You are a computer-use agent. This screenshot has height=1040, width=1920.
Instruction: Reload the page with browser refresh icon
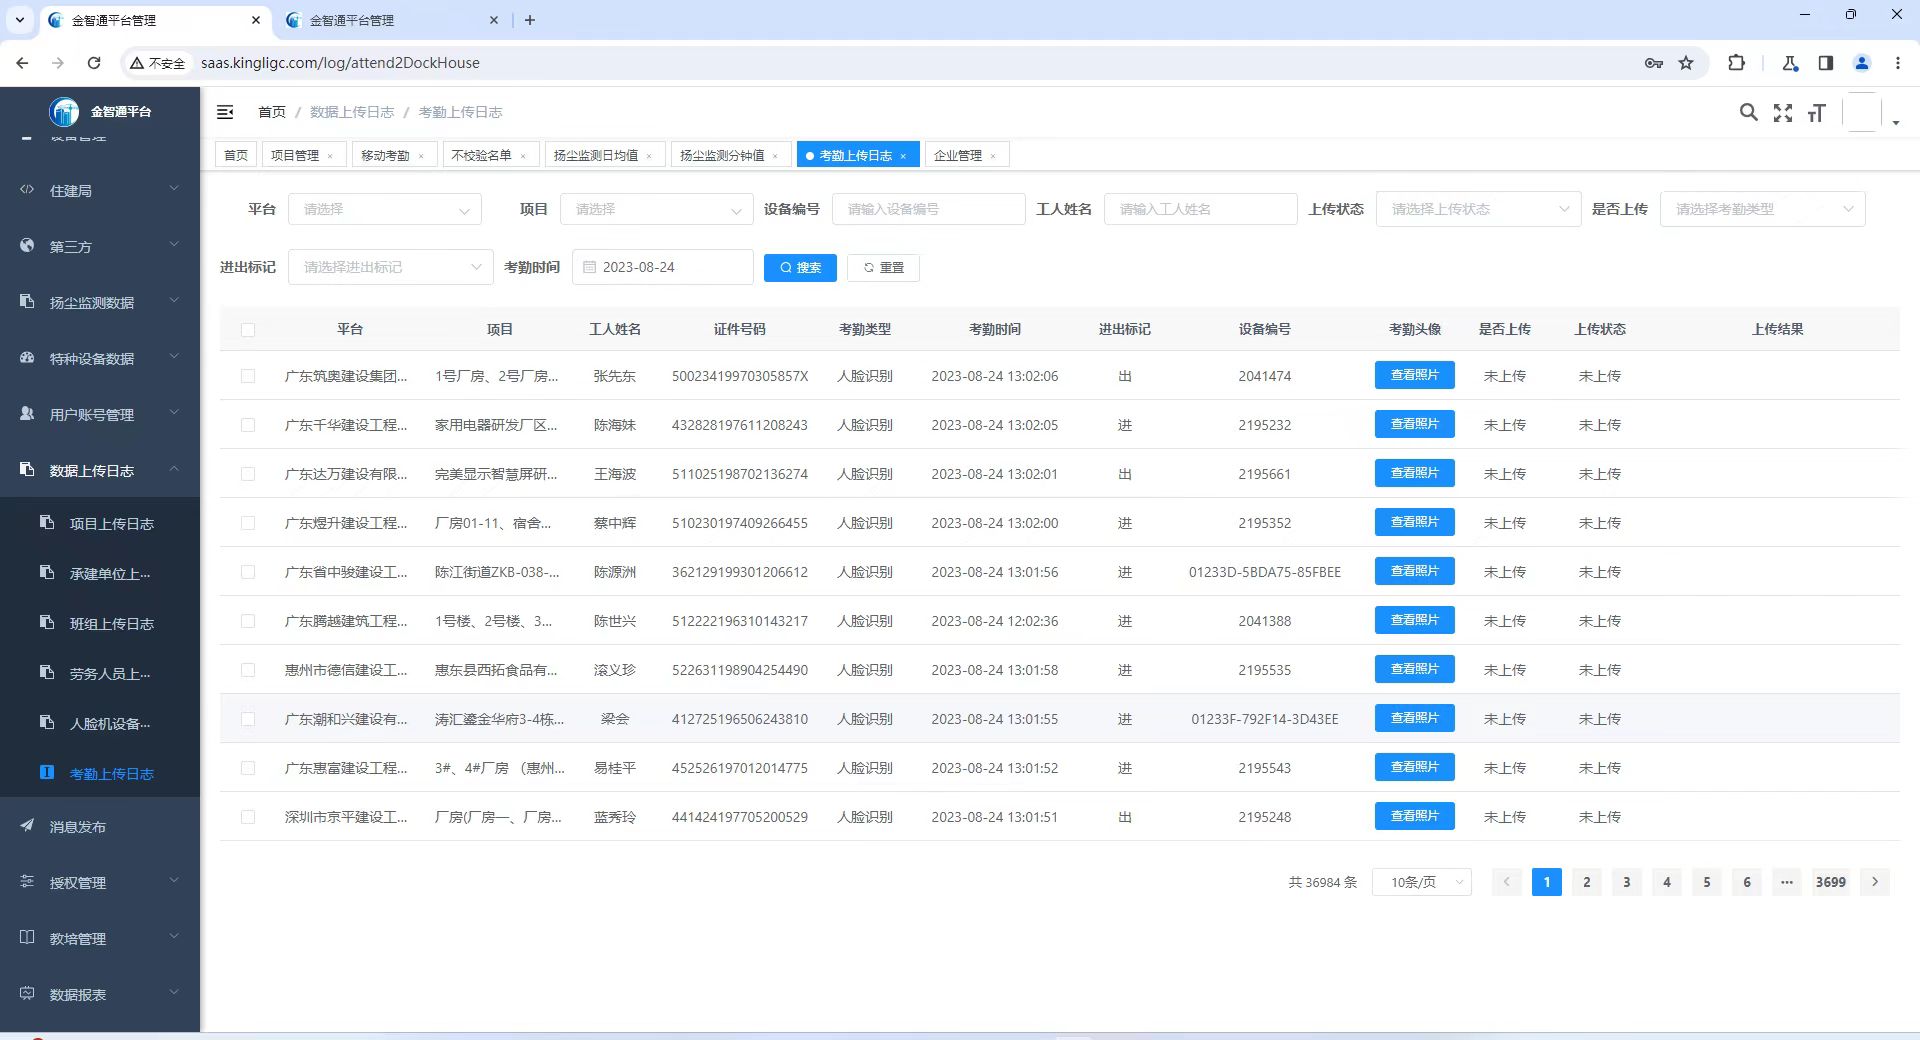pyautogui.click(x=94, y=63)
